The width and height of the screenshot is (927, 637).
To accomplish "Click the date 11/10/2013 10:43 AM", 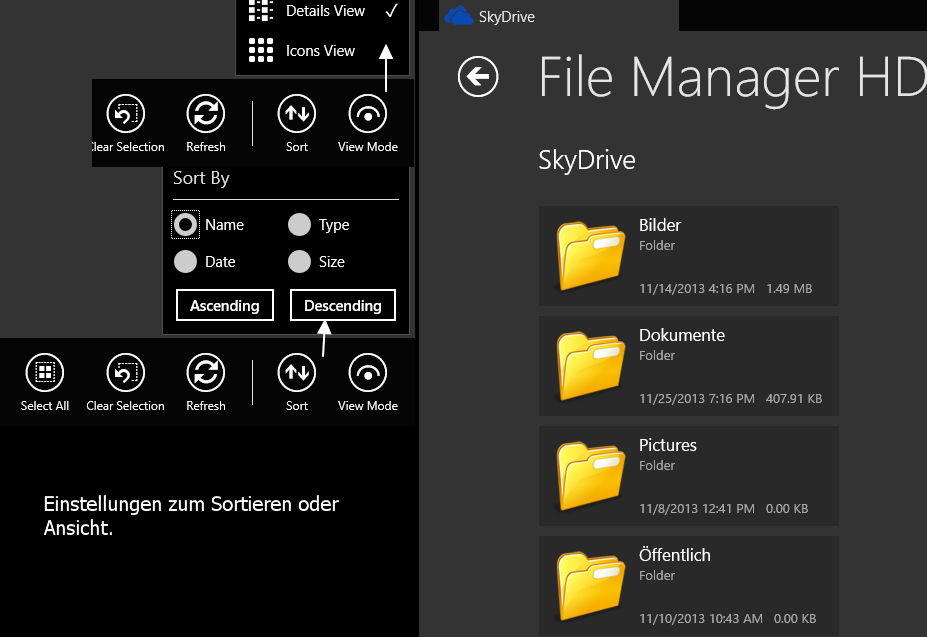I will click(701, 619).
